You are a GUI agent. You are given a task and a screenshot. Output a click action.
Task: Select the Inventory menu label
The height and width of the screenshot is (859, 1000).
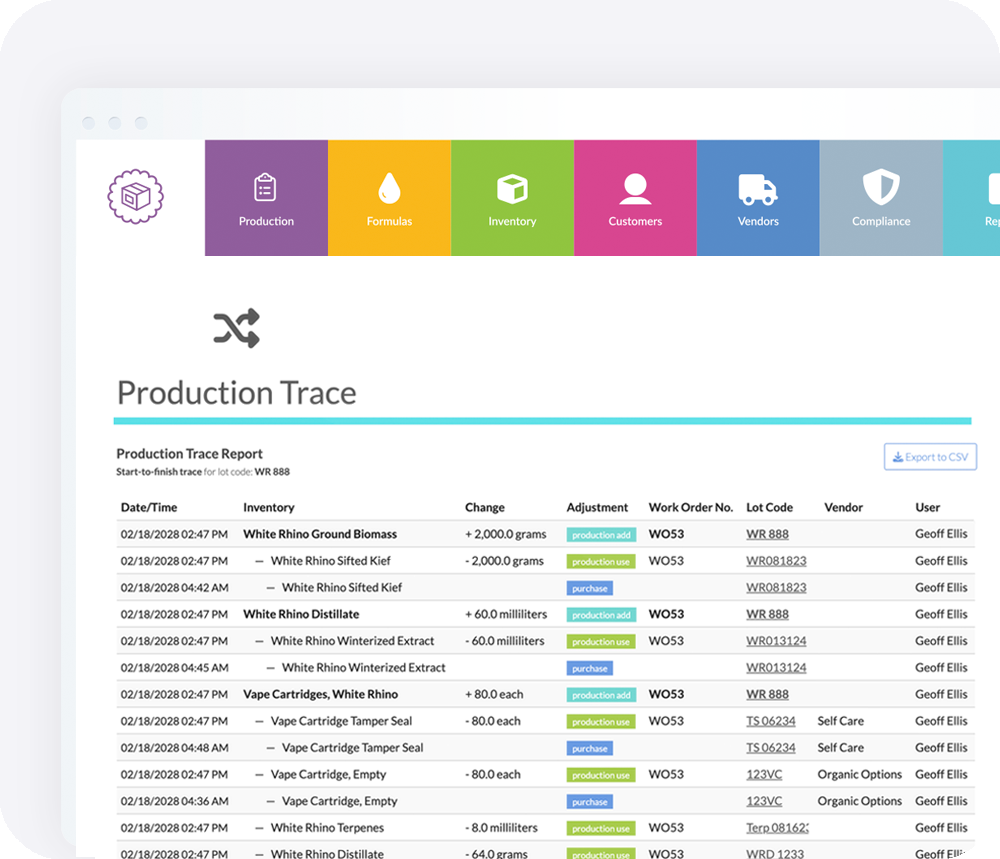(512, 221)
